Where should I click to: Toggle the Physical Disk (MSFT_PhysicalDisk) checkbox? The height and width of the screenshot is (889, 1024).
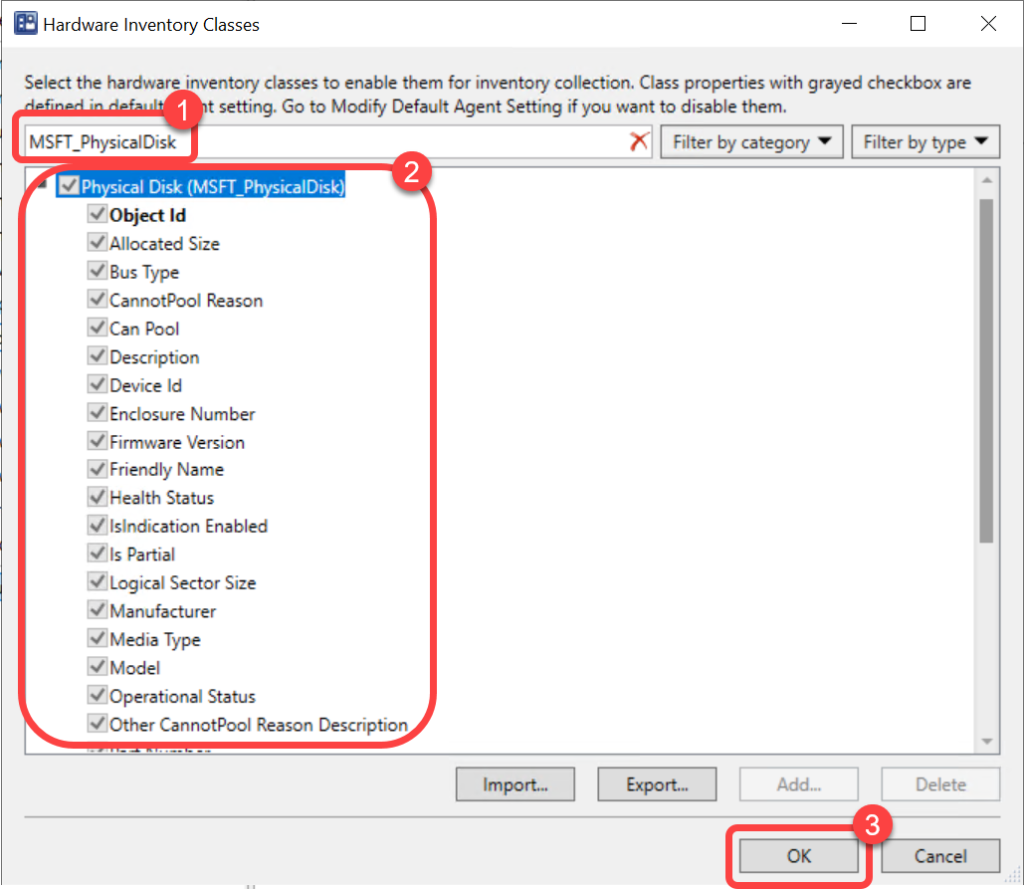[x=69, y=186]
